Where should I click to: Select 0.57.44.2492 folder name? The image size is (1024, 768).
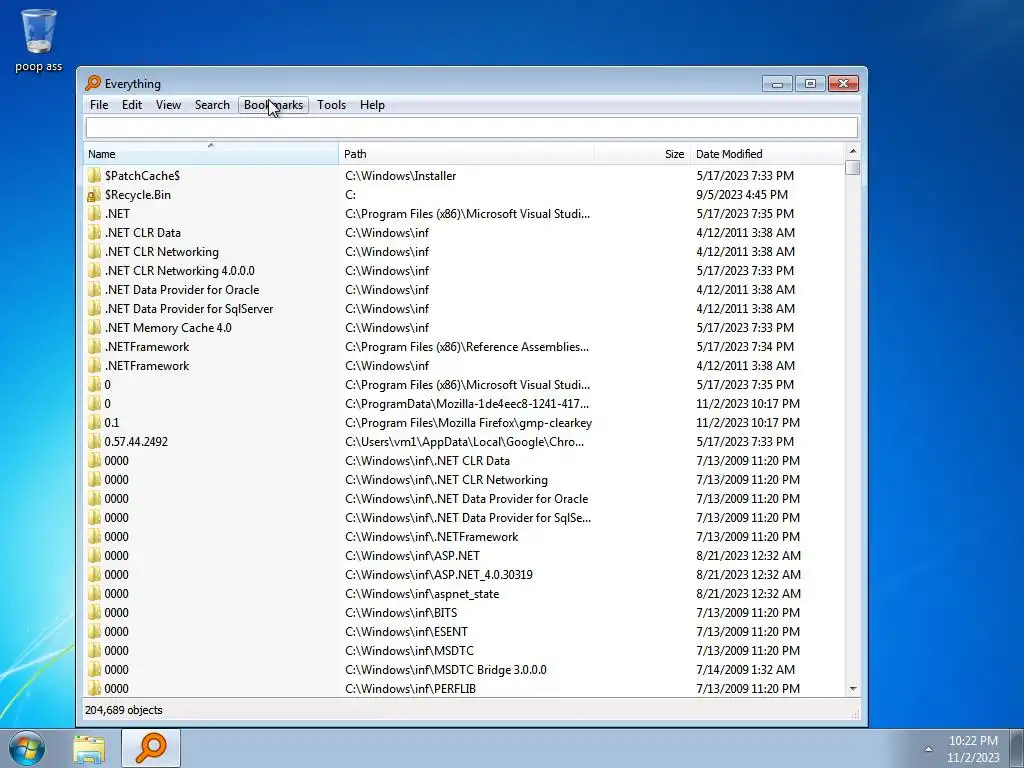pos(136,441)
